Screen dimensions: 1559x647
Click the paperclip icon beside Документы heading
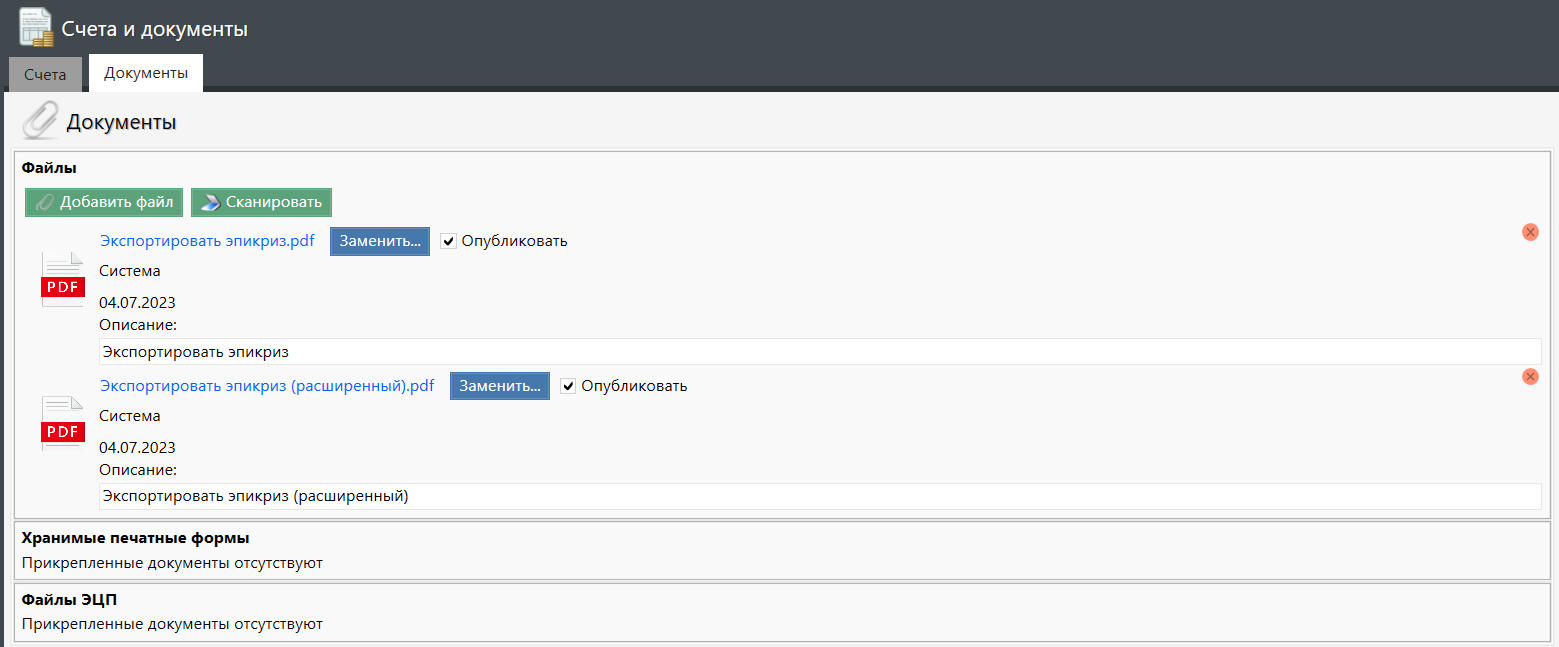40,121
